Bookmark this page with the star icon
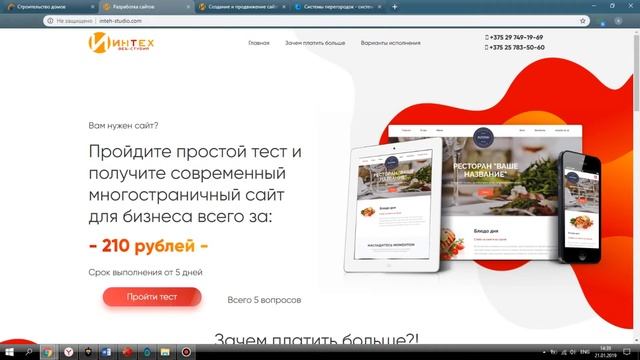This screenshot has height=360, width=640. 582,21
